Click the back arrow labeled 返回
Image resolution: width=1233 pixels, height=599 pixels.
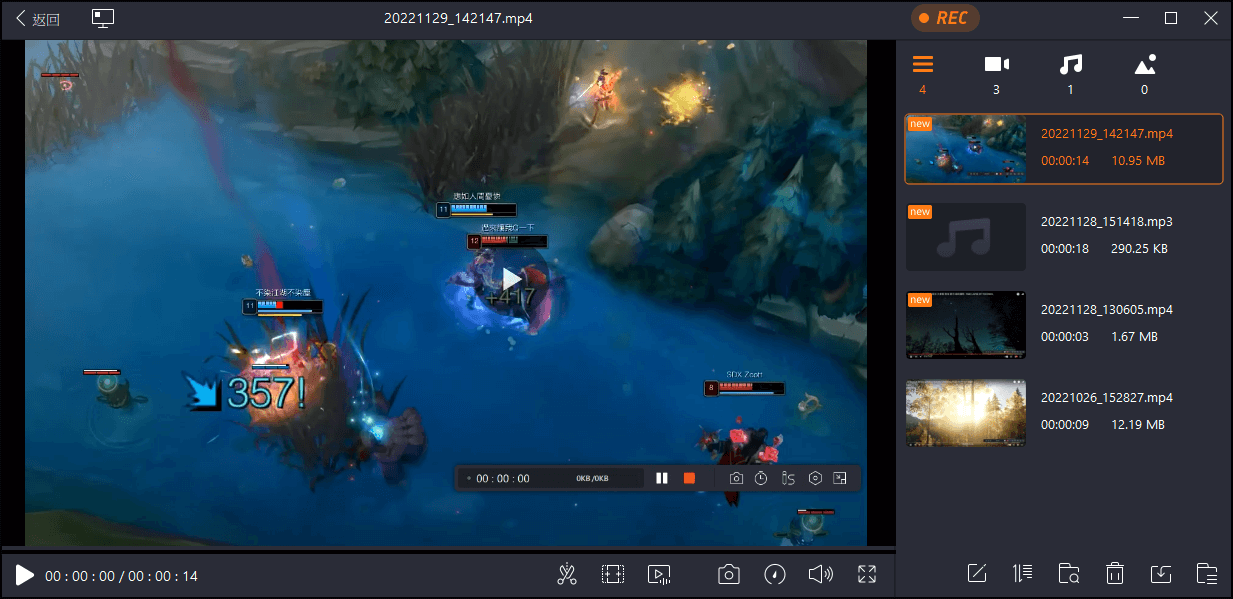pyautogui.click(x=37, y=19)
